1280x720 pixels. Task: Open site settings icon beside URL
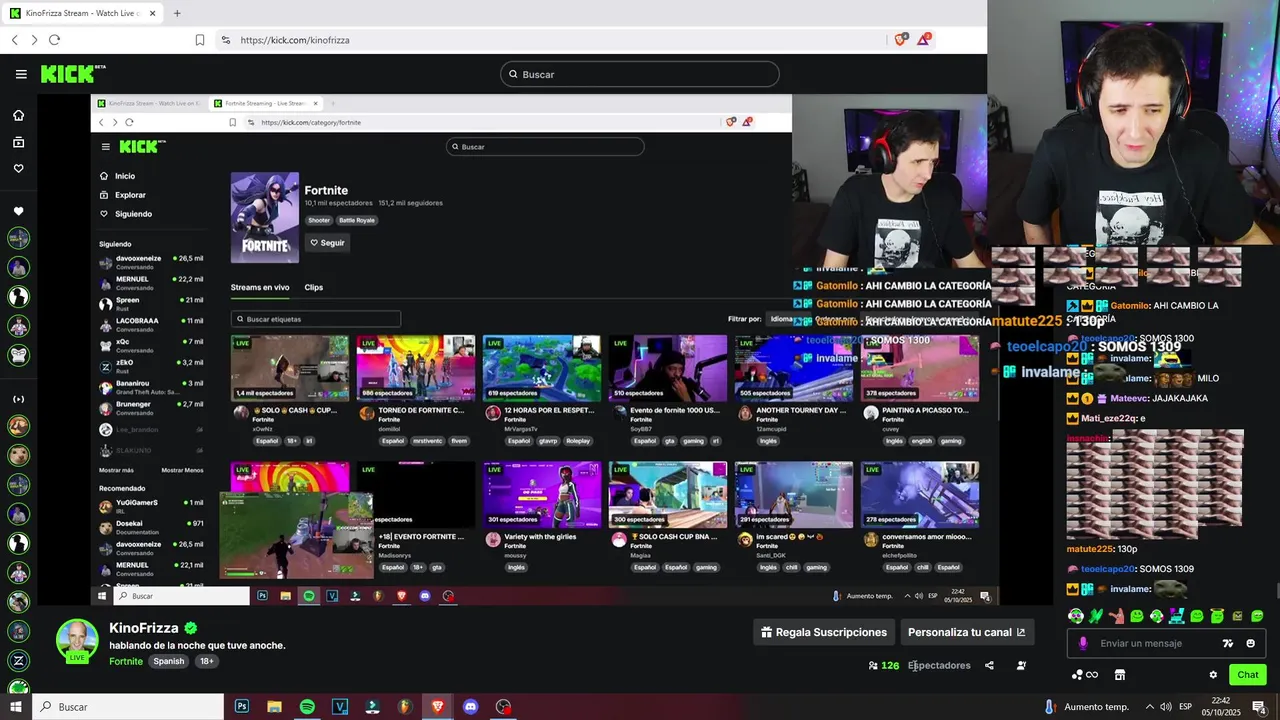[225, 40]
